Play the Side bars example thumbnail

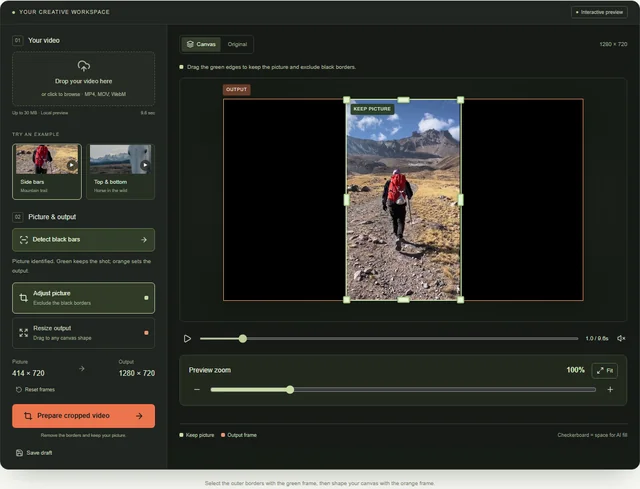(x=72, y=165)
